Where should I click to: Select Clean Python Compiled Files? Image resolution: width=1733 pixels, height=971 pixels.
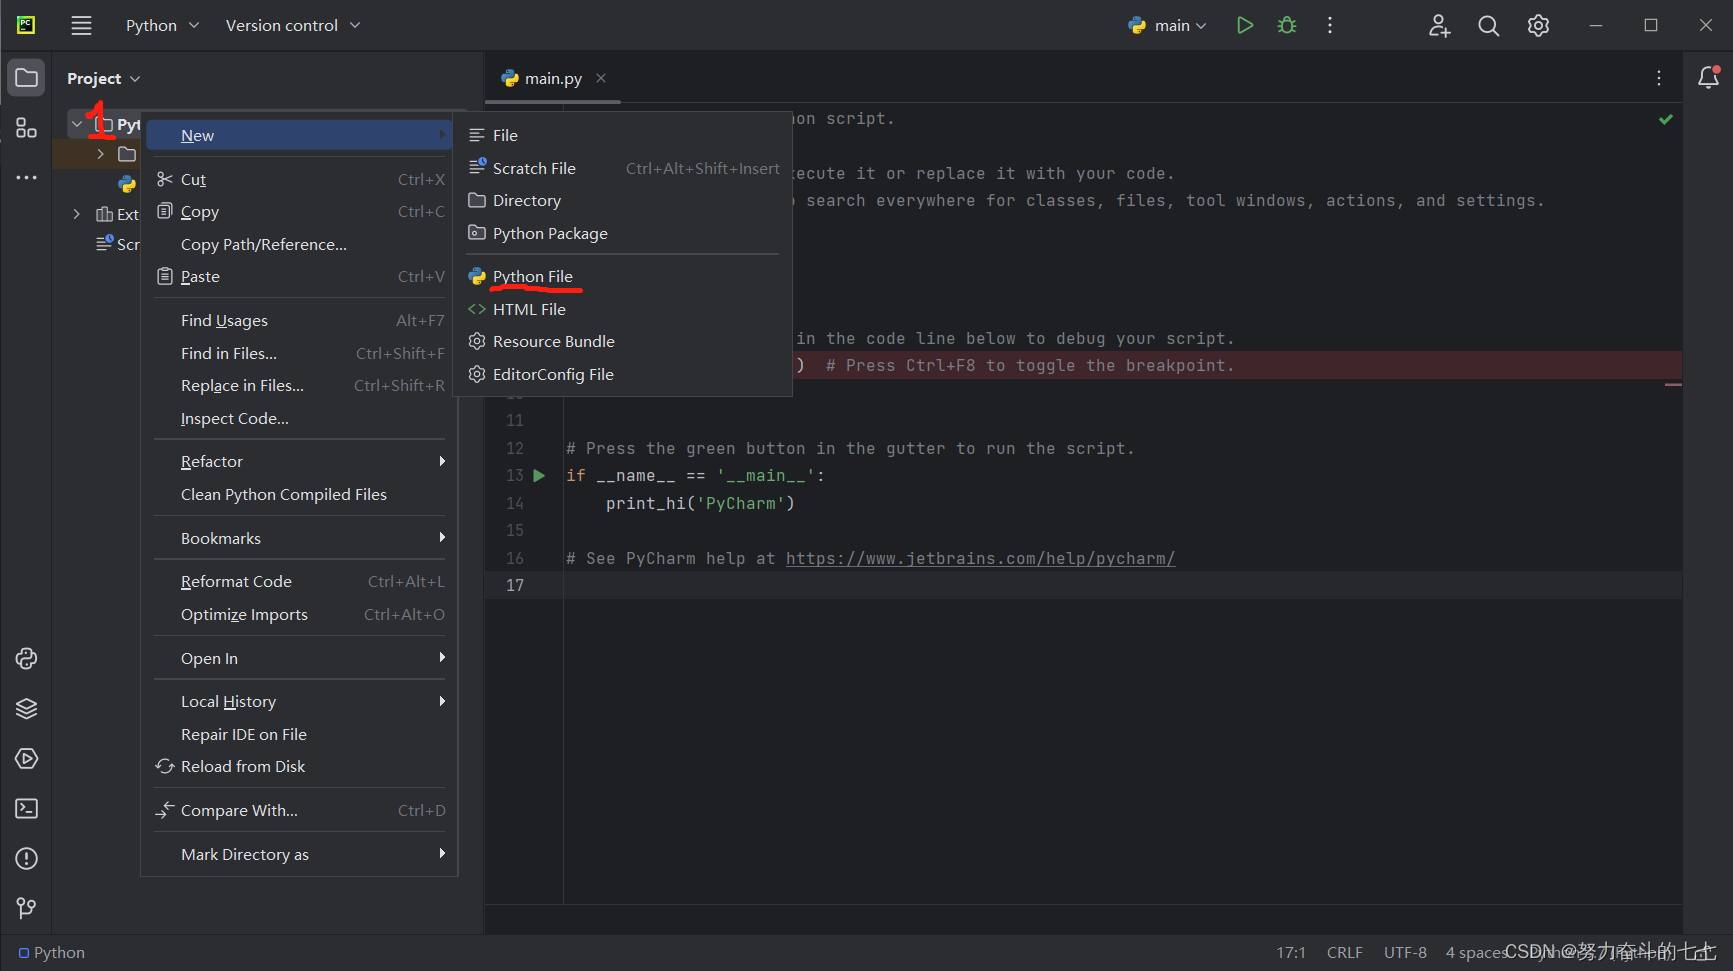pos(300,494)
